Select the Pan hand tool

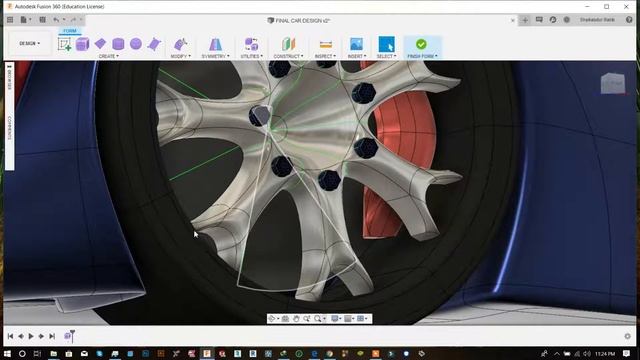coord(296,318)
